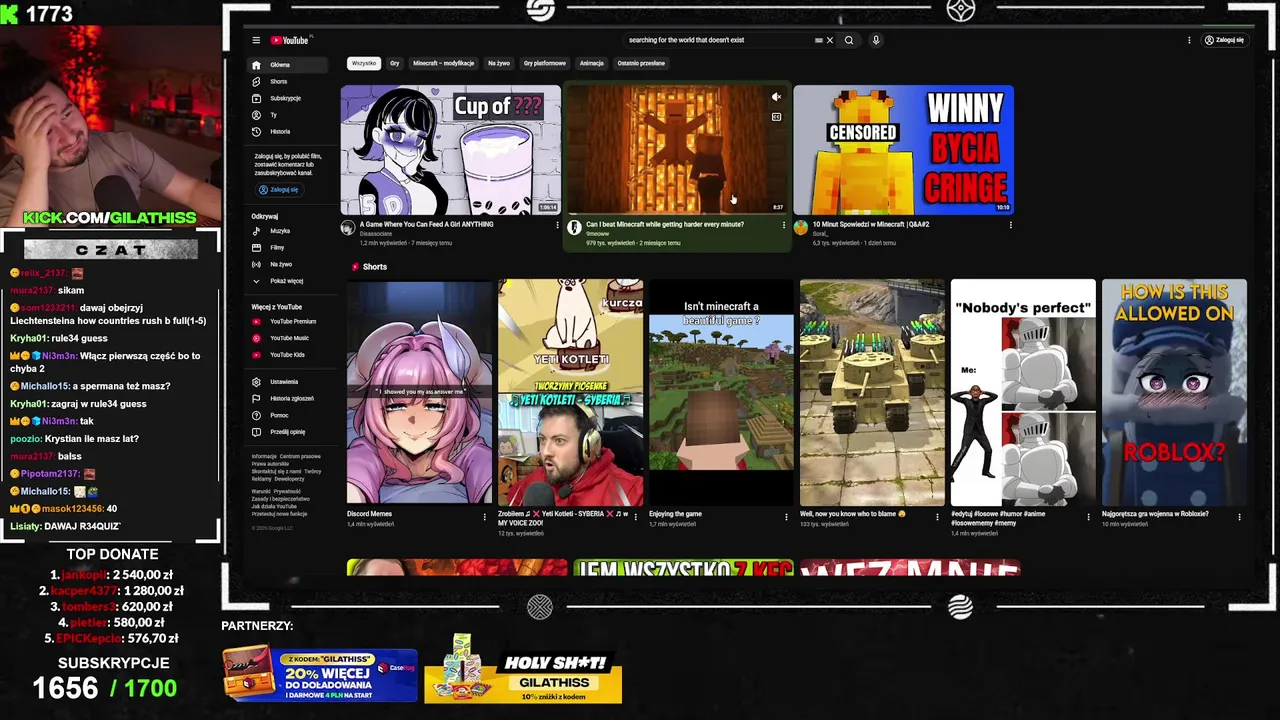
Task: Select the Na żywo filter chip
Action: coord(498,63)
